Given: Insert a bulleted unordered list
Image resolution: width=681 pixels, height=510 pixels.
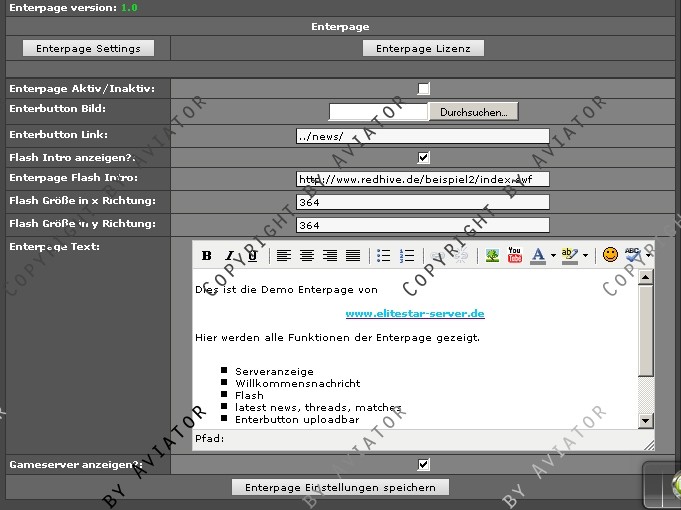Looking at the screenshot, I should tap(384, 256).
